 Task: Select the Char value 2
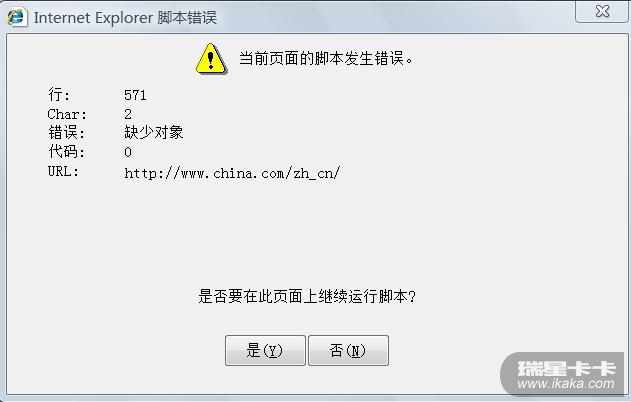[128, 114]
